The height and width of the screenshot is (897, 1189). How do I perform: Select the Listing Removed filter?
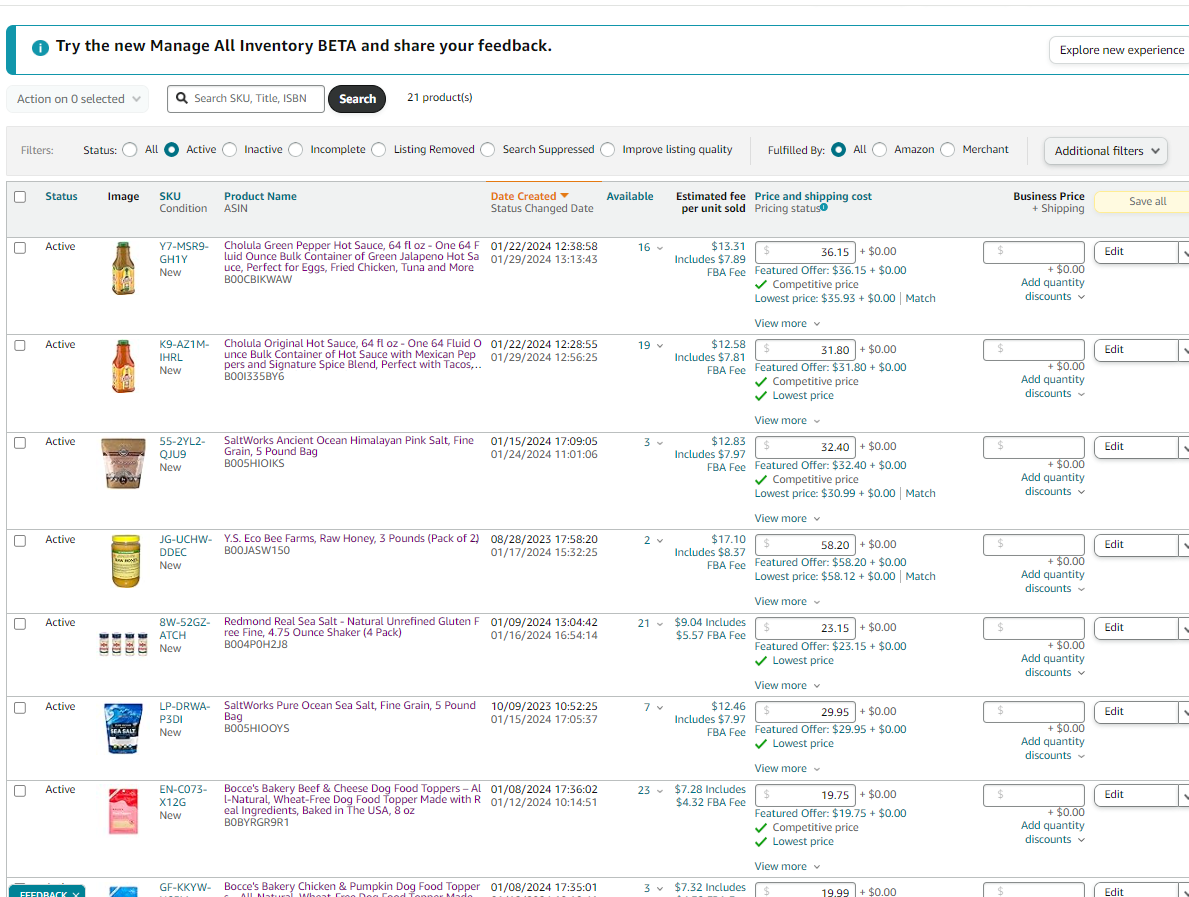pyautogui.click(x=379, y=149)
